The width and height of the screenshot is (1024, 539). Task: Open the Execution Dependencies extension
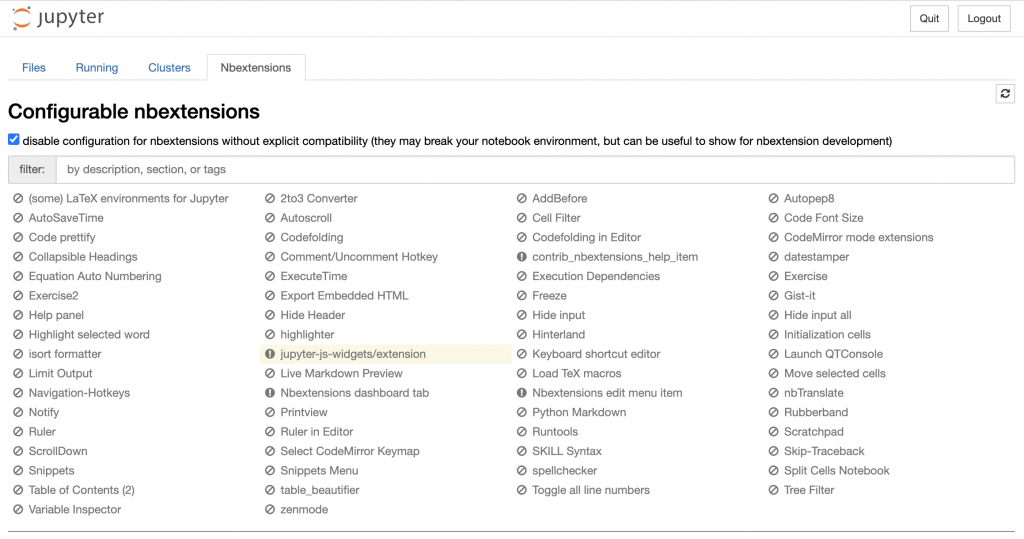coord(596,276)
